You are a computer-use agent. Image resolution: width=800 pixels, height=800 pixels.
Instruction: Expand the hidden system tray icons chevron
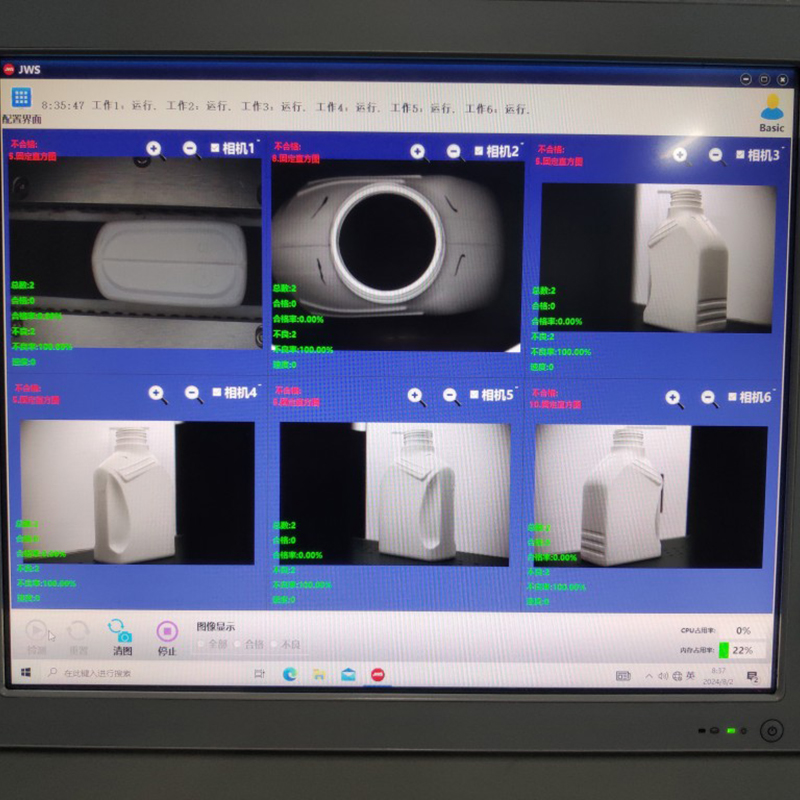[x=649, y=676]
